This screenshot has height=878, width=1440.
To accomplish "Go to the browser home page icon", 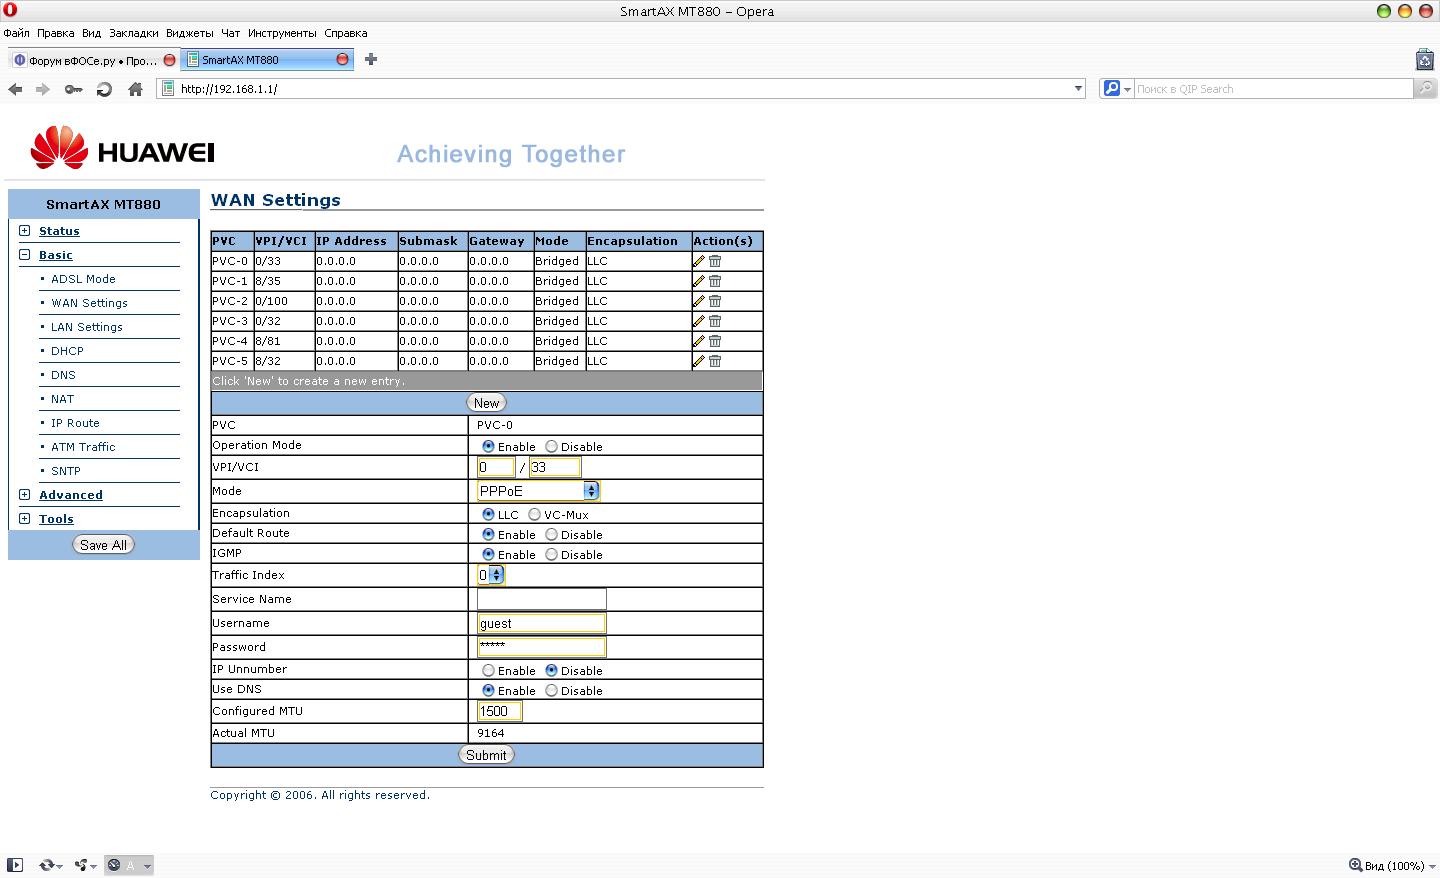I will 135,89.
